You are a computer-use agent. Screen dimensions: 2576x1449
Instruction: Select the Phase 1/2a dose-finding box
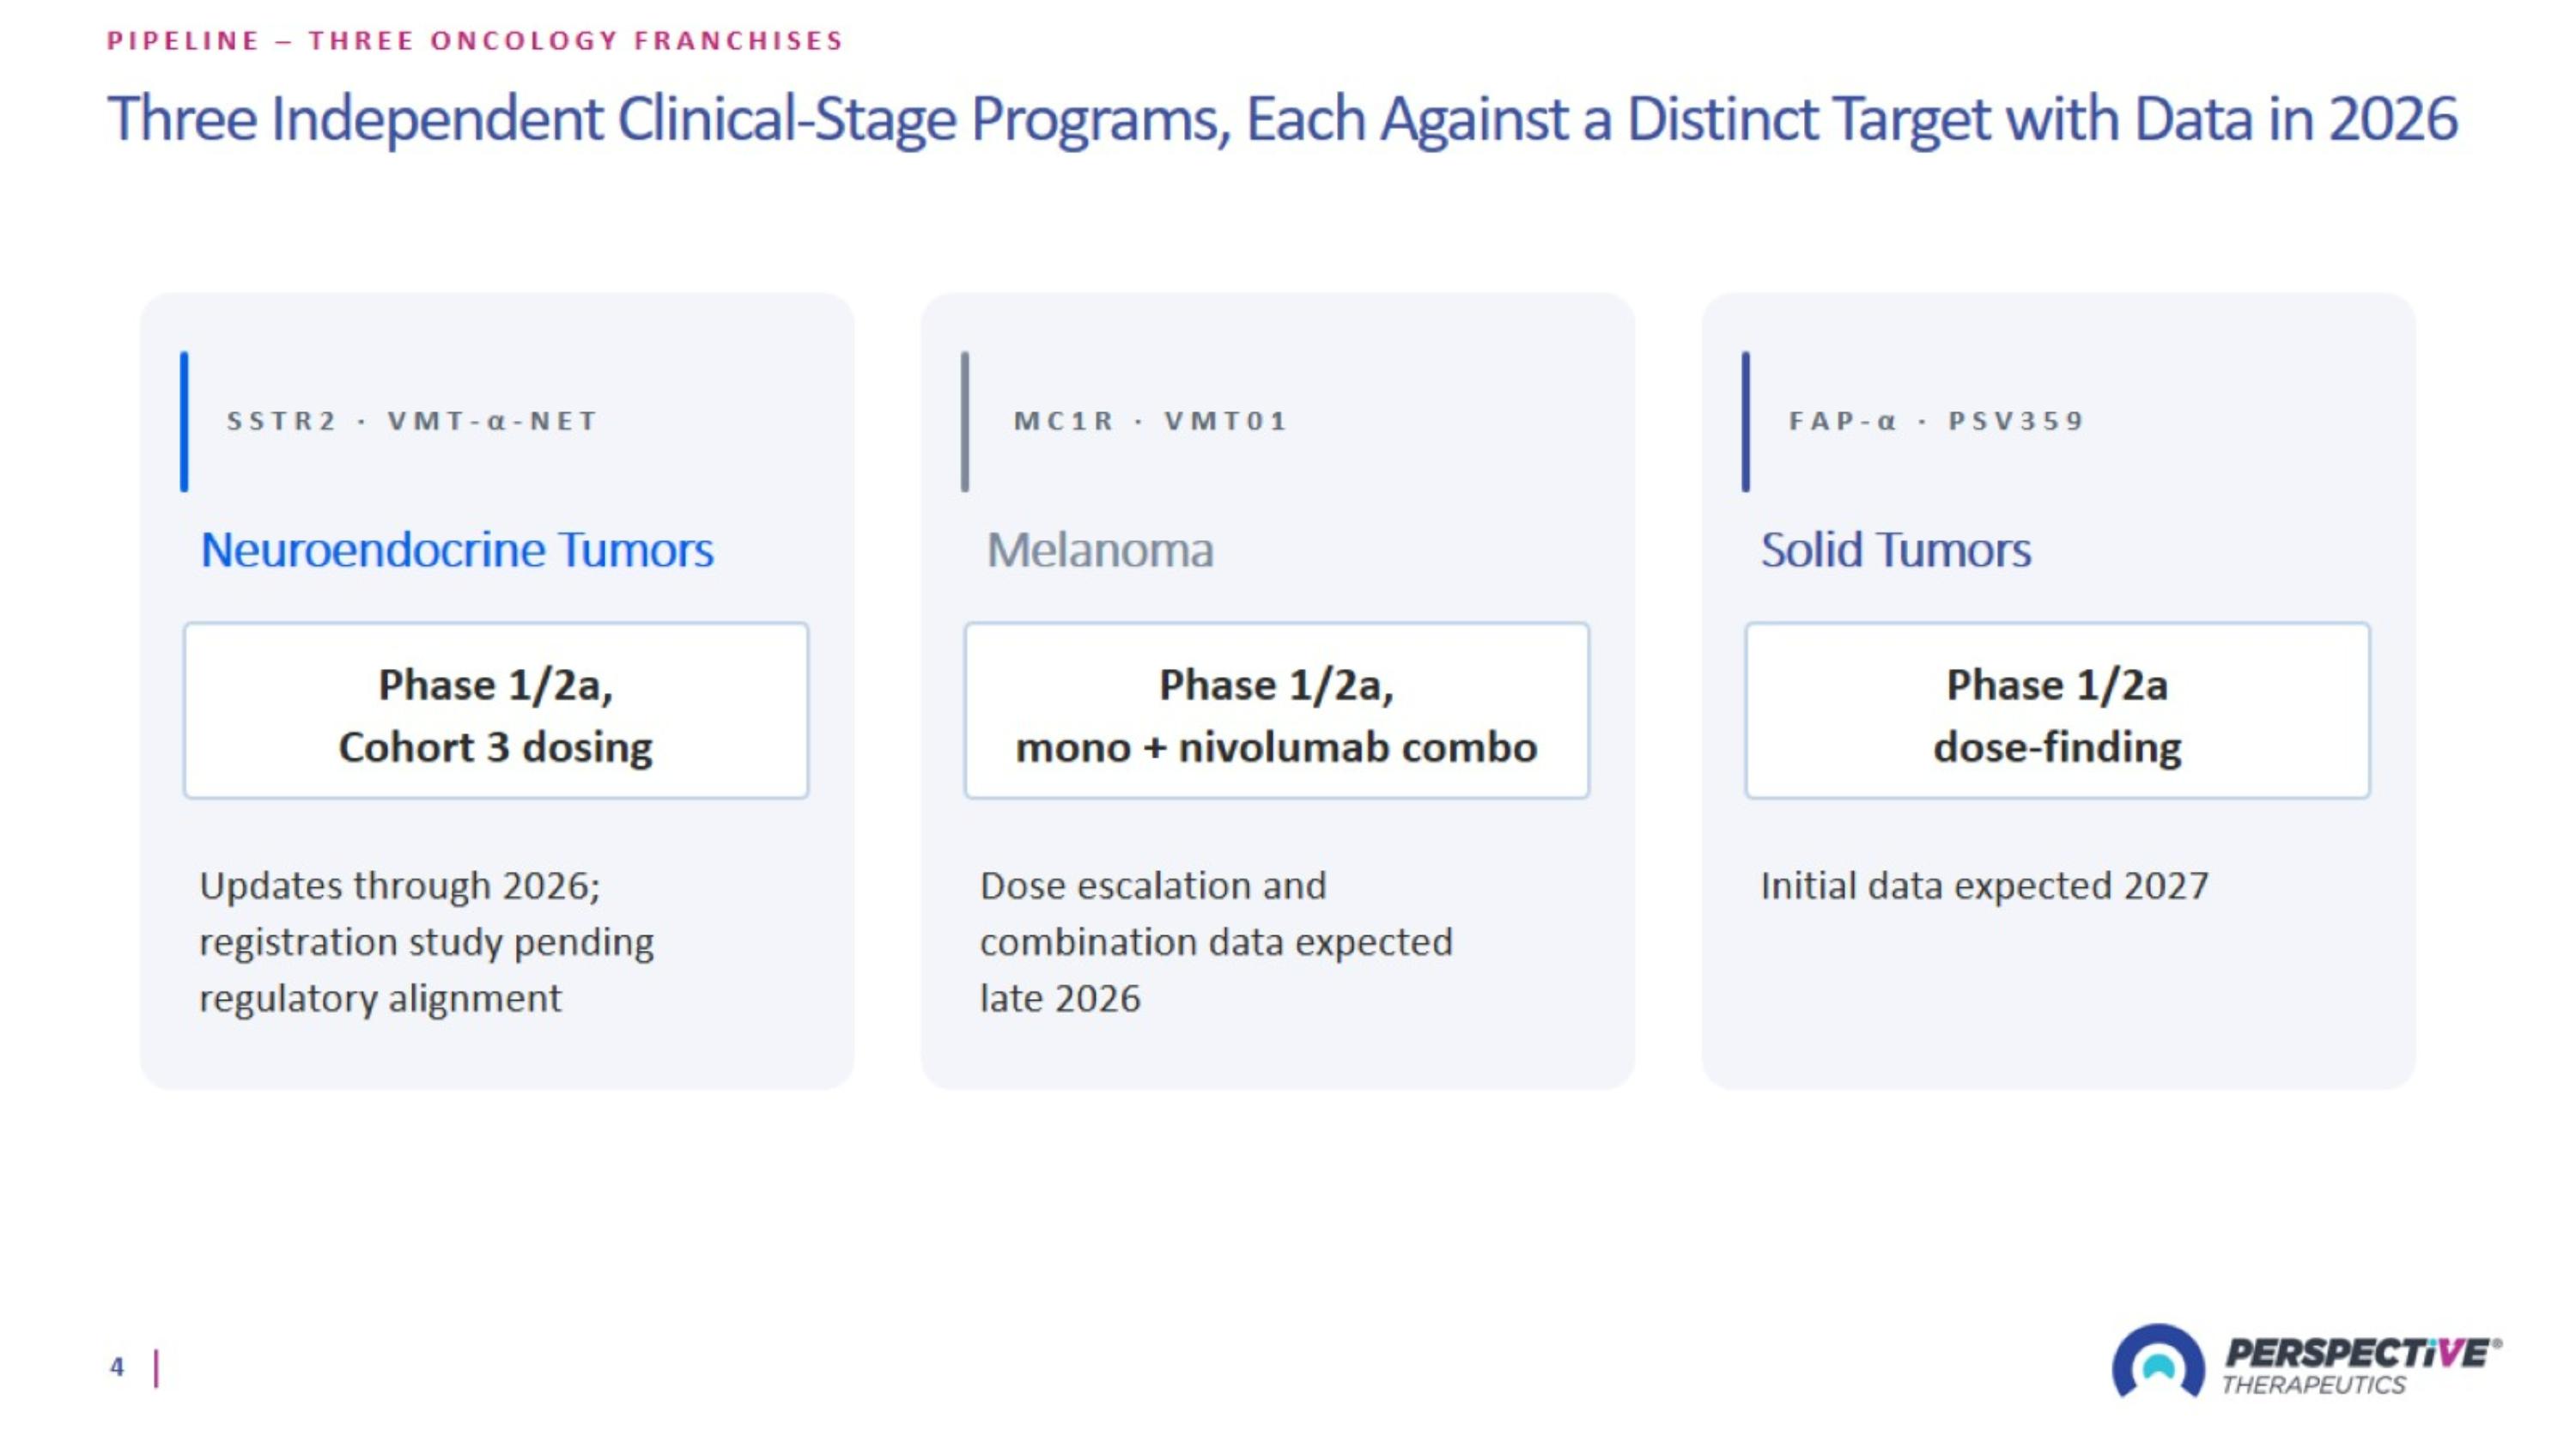point(2058,711)
